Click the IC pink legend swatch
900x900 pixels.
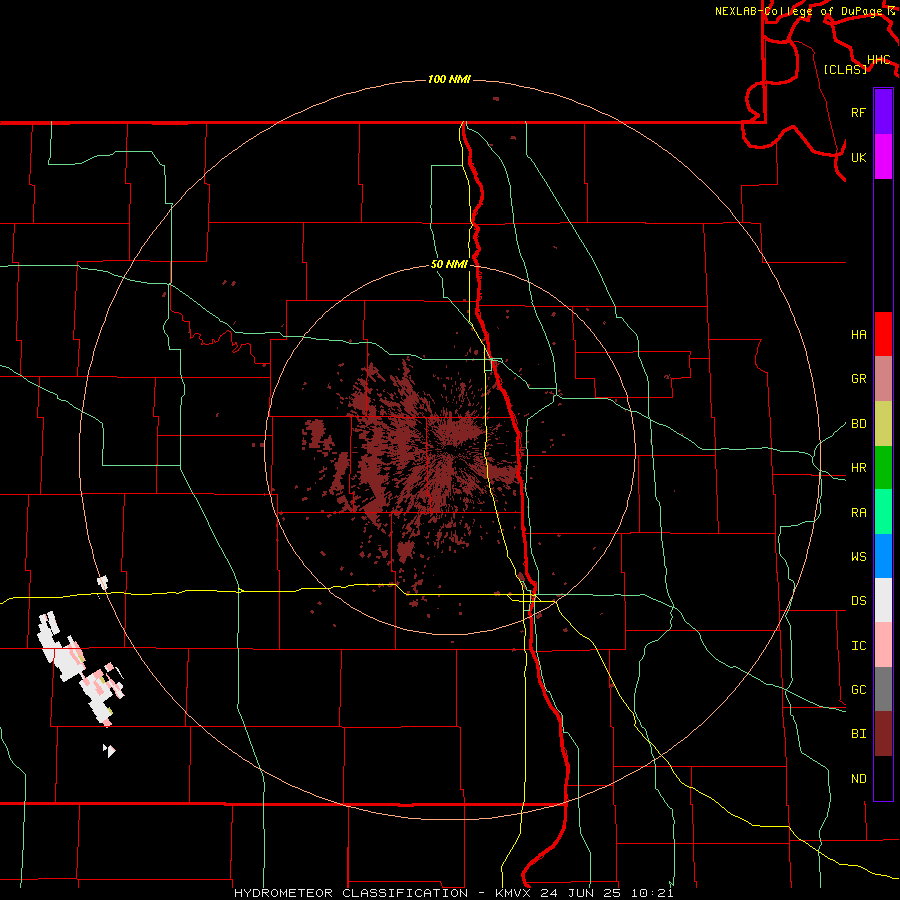coord(883,645)
